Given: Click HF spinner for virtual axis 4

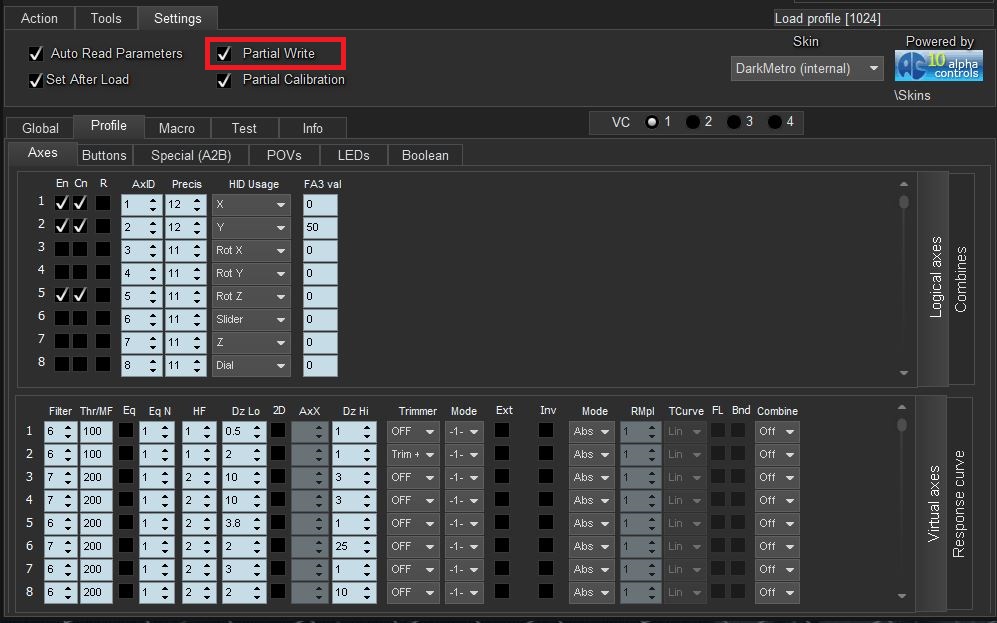Looking at the screenshot, I should click(198, 500).
